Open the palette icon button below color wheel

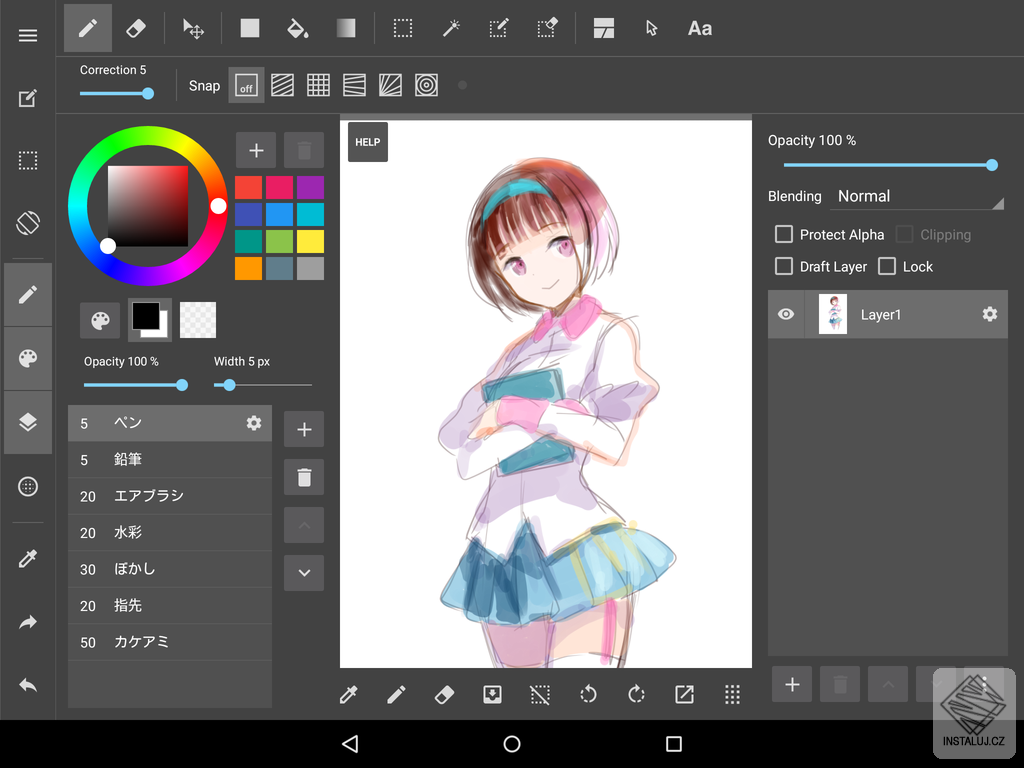pos(100,321)
